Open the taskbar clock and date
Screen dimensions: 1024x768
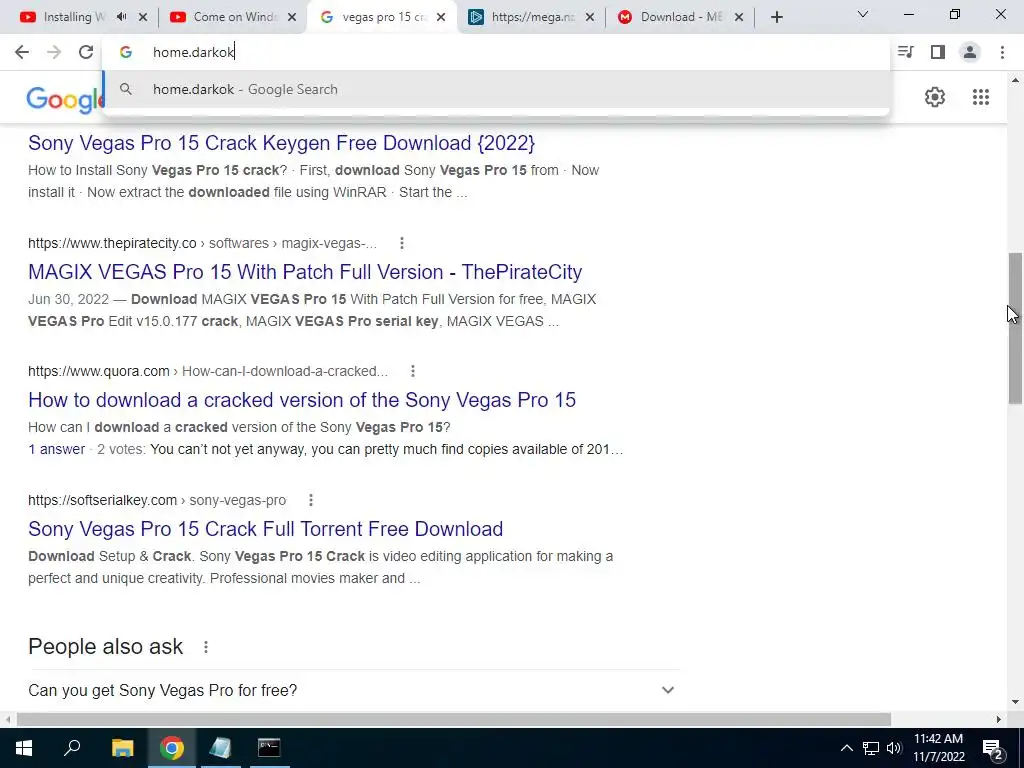tap(938, 748)
